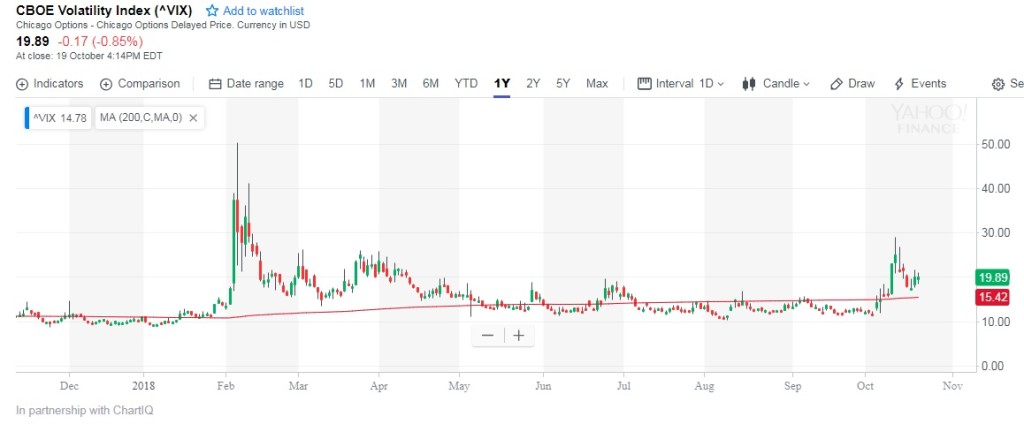Select the 5D range tab
The width and height of the screenshot is (1024, 432).
(x=336, y=84)
